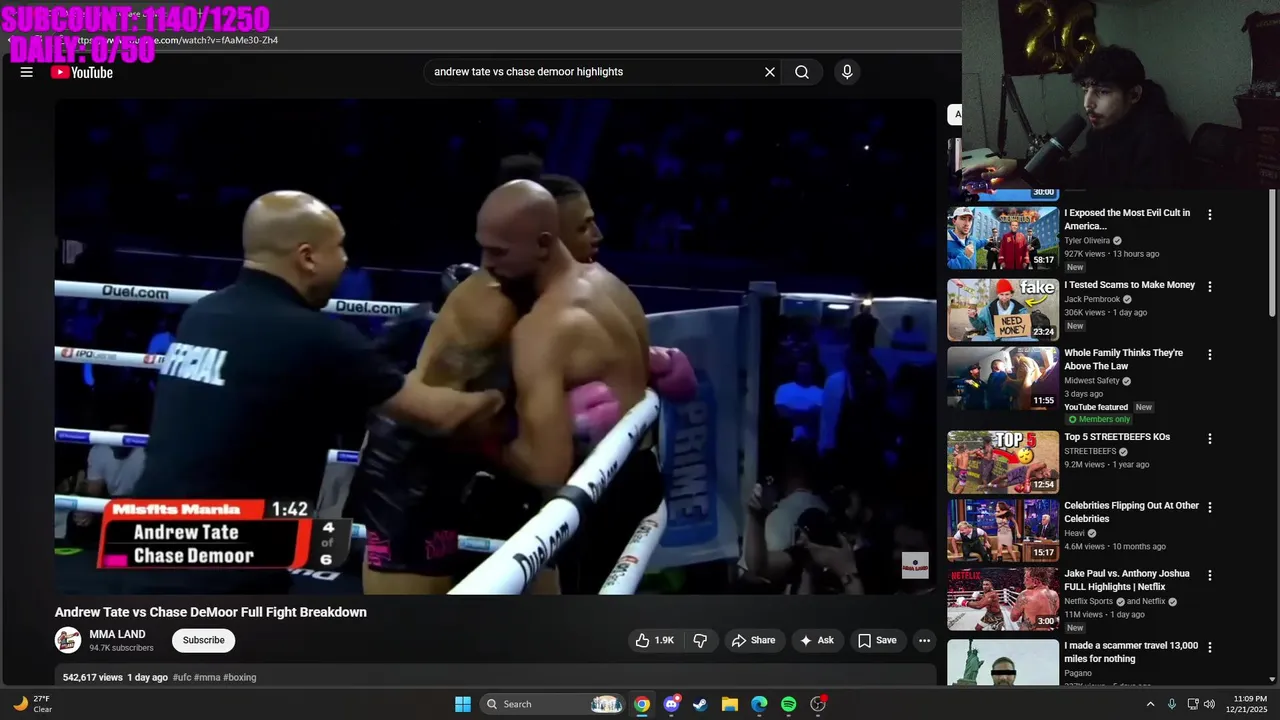Open Jack Pembrook channel name
1280x720 pixels.
coord(1090,299)
